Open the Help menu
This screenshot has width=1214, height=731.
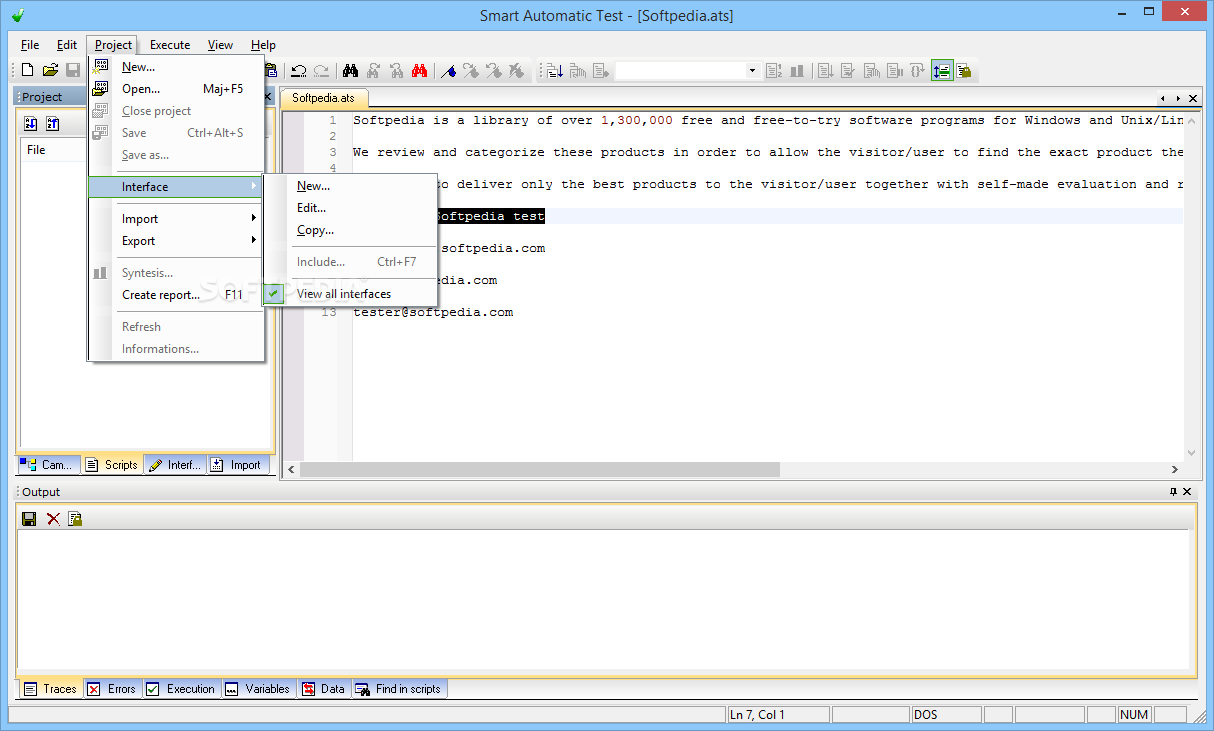tap(263, 45)
